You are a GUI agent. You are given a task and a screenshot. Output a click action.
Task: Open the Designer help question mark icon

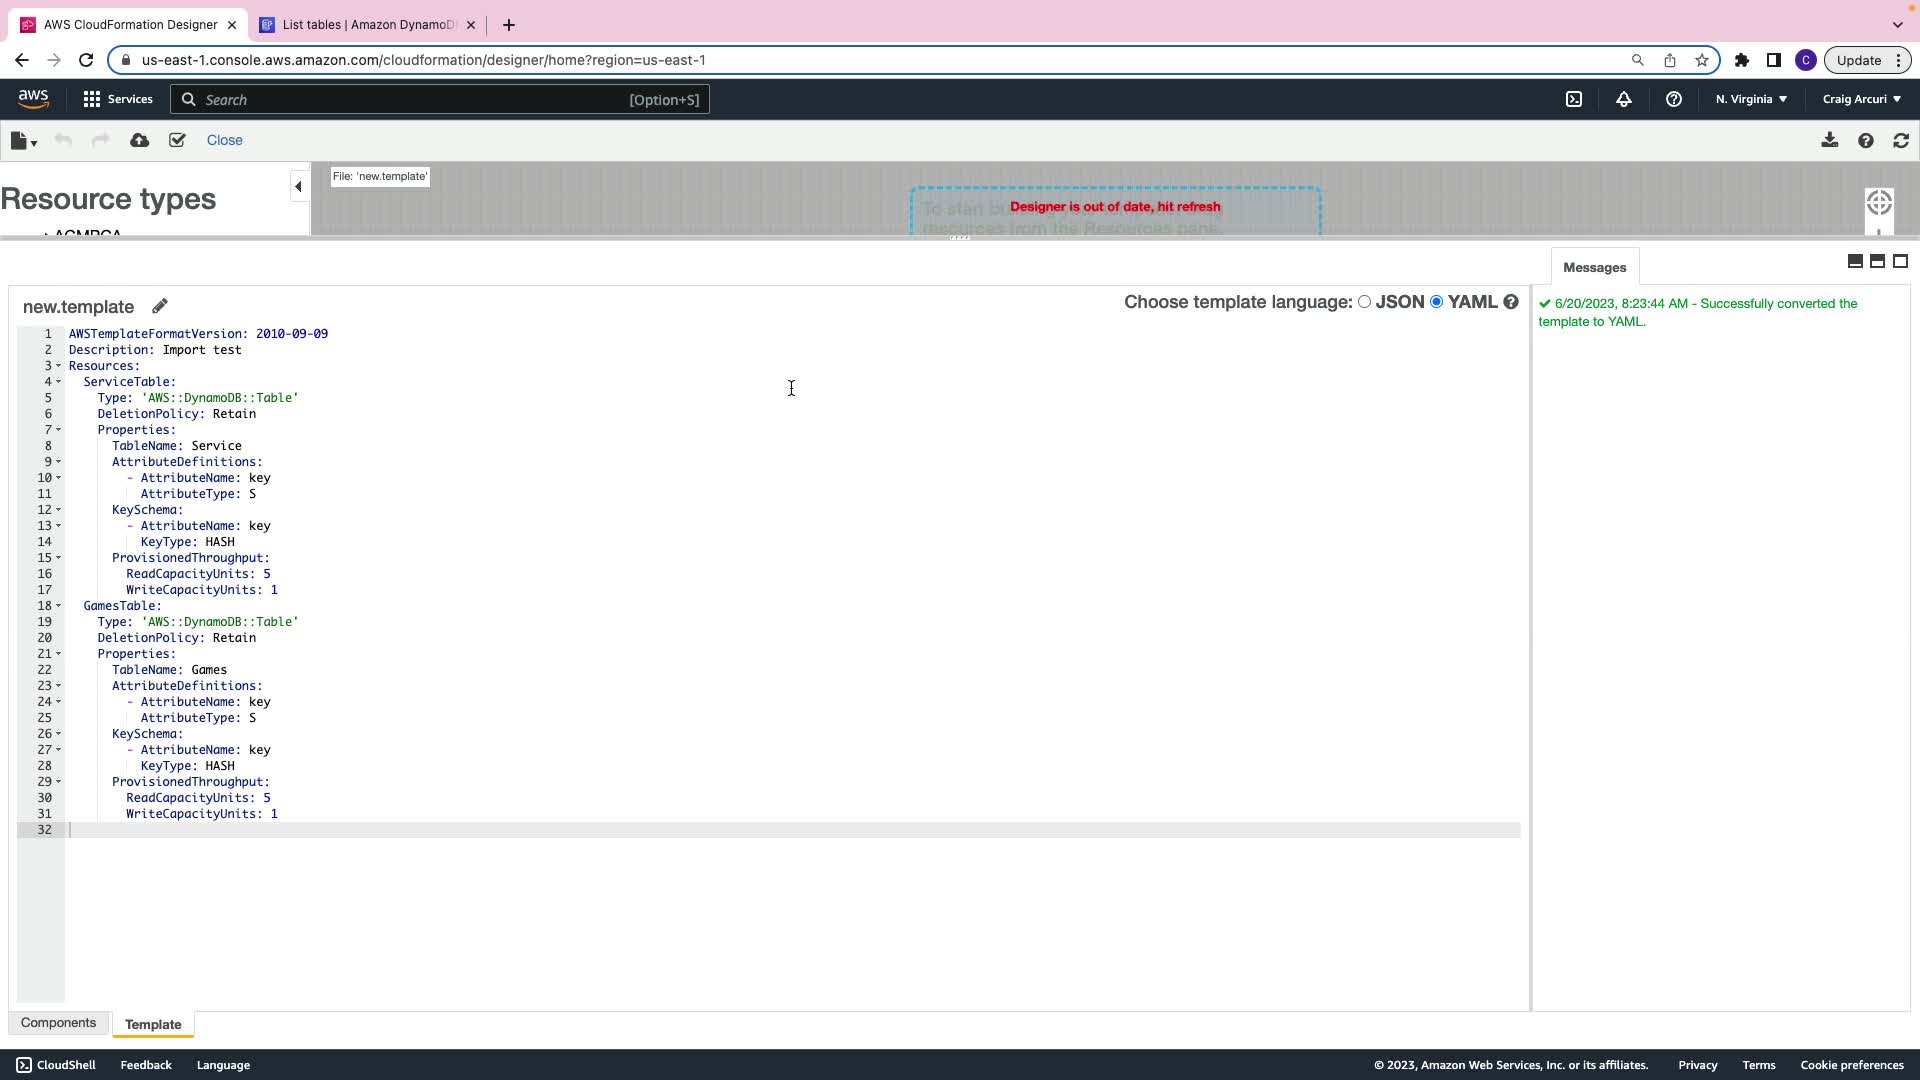(x=1865, y=141)
